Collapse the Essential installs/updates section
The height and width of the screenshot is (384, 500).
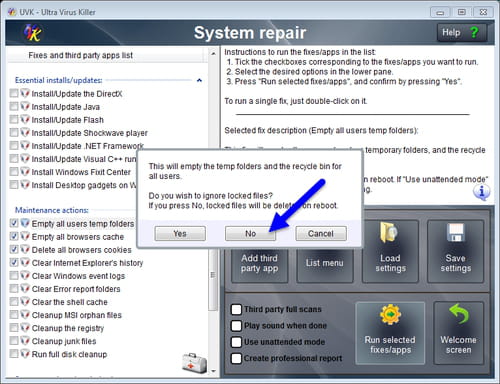pyautogui.click(x=199, y=80)
